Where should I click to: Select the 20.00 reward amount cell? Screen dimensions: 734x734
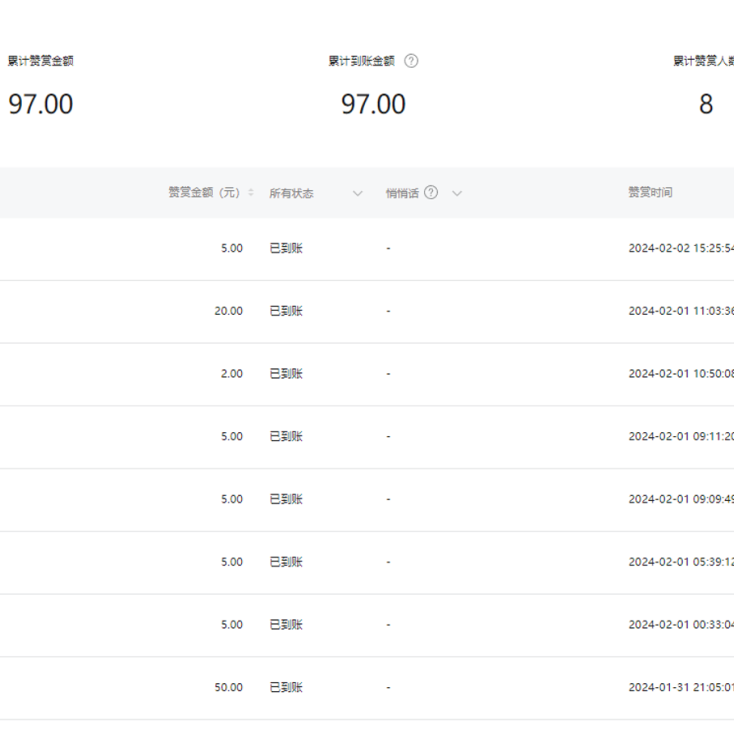(228, 311)
